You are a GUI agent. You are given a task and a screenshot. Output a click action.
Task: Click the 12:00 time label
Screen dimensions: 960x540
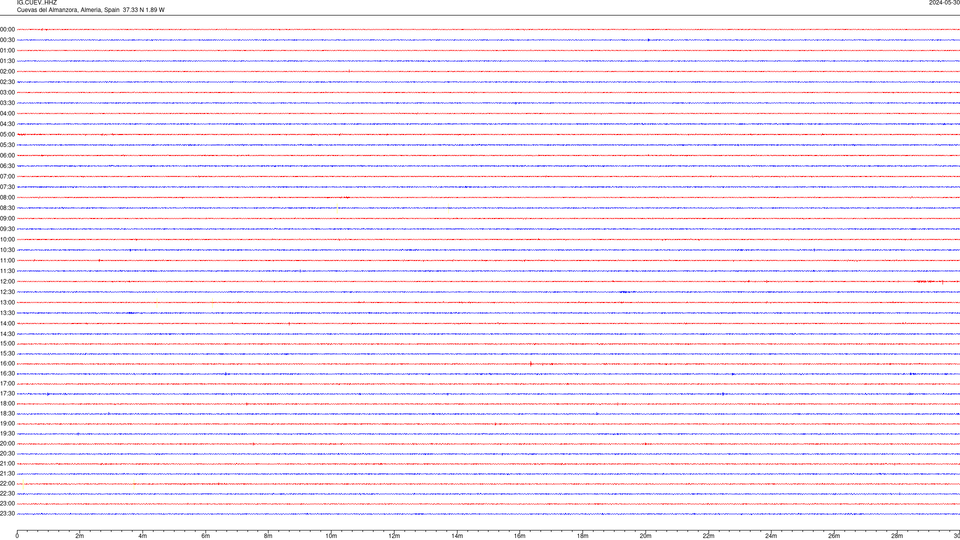click(7, 282)
